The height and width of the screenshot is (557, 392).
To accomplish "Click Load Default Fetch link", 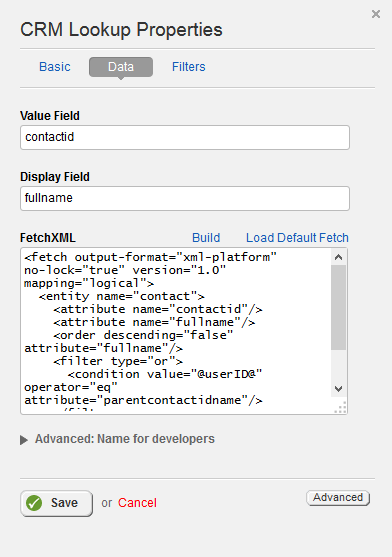I will (x=297, y=238).
